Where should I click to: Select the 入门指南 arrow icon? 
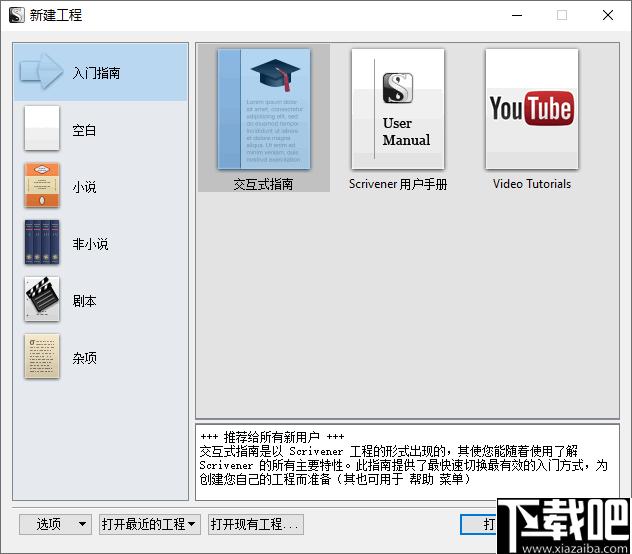[42, 71]
